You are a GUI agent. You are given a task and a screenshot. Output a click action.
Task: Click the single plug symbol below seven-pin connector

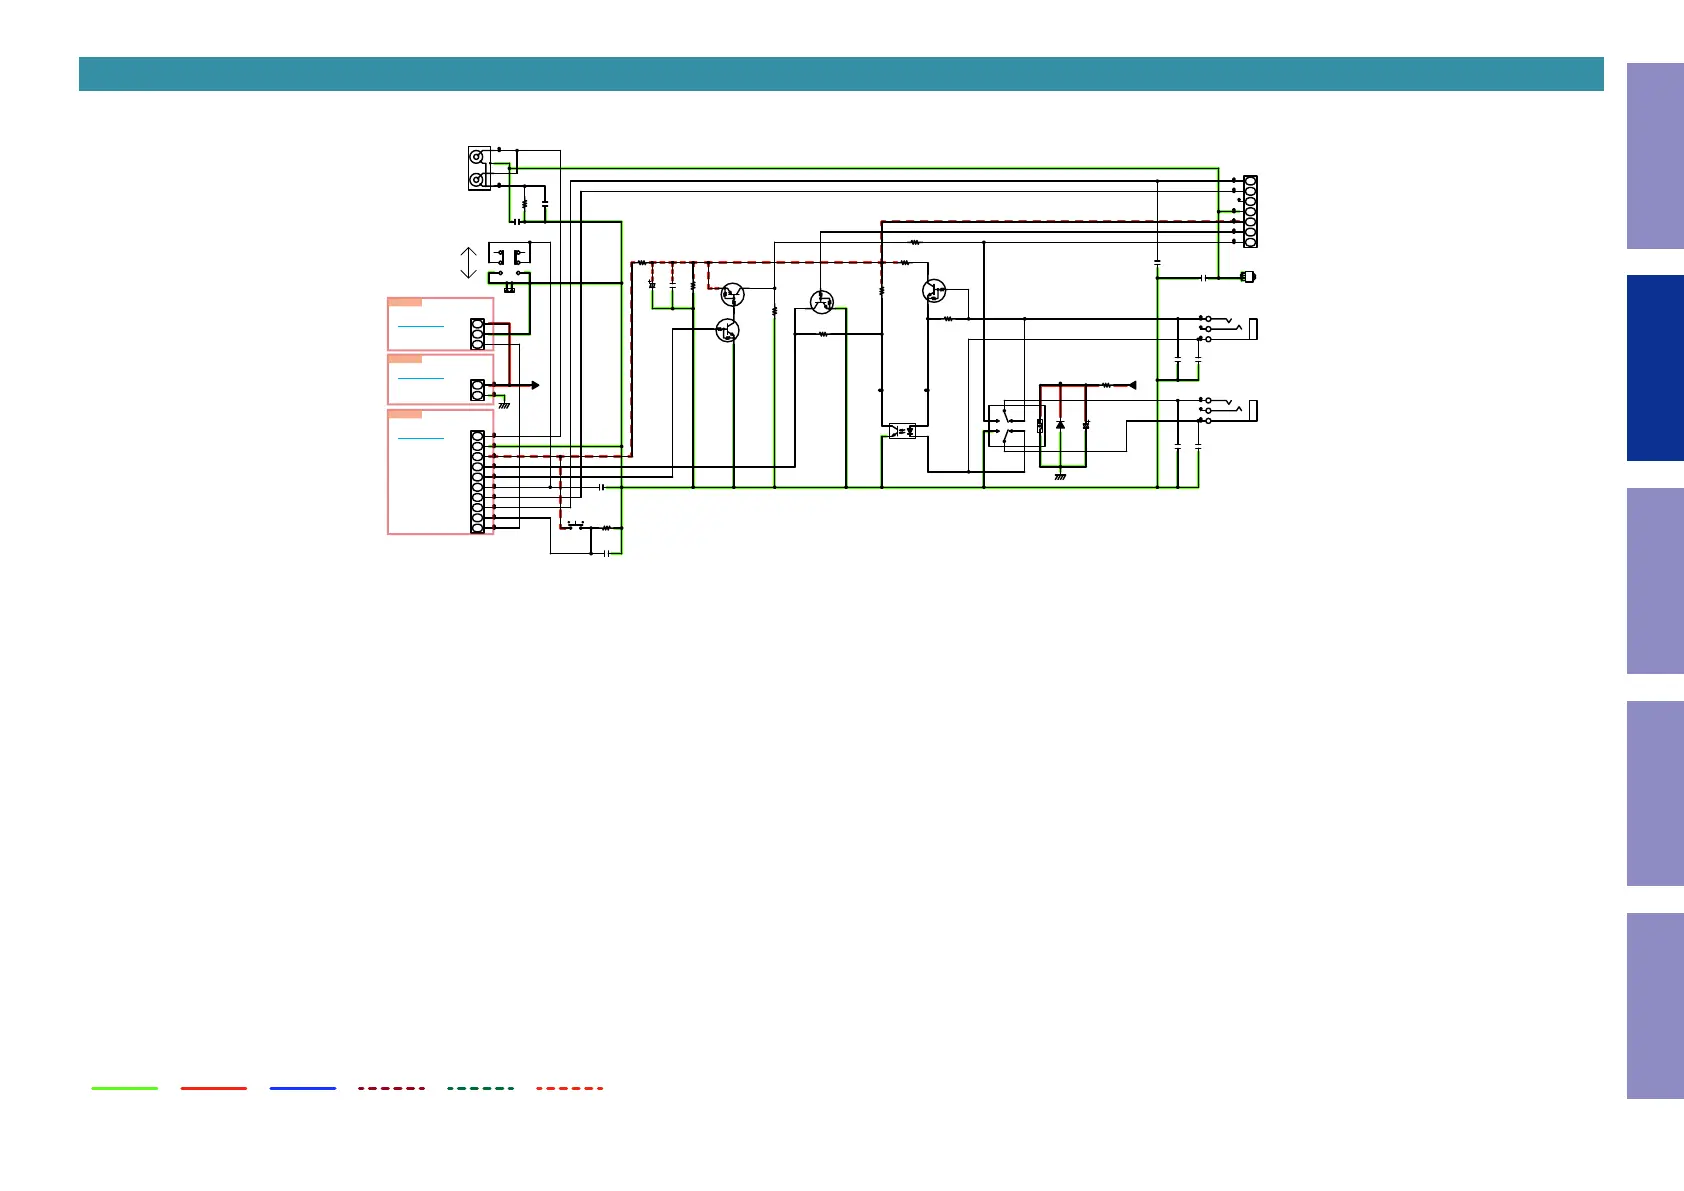[1247, 277]
